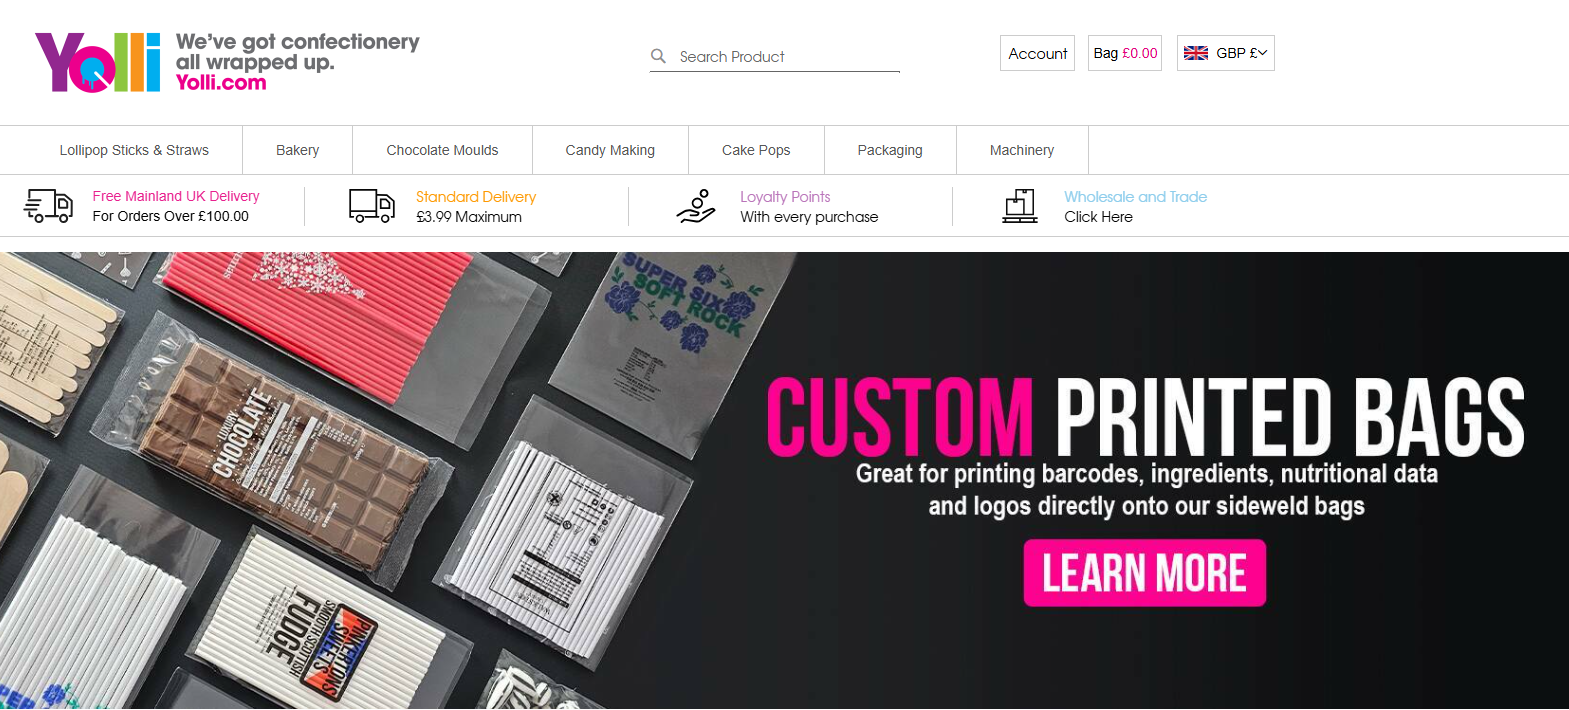
Task: Open the Machinery menu item
Action: 1022,150
